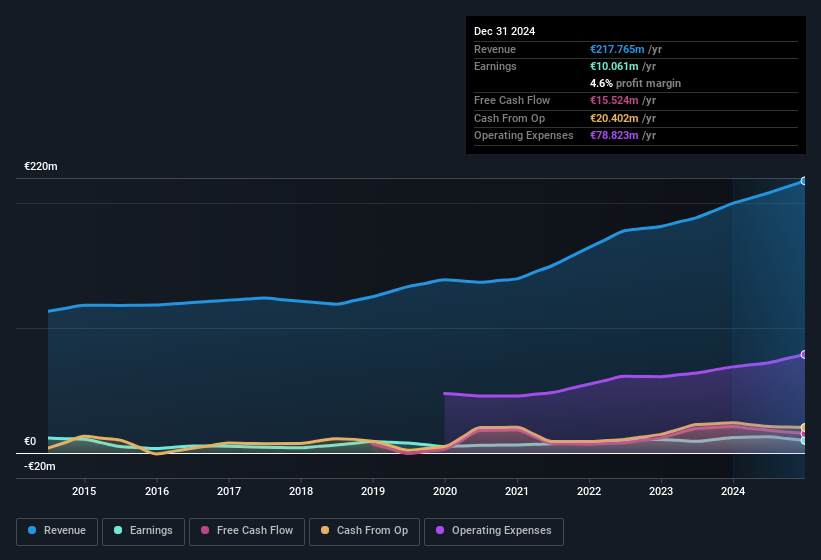Click the Cash From Op endpoint marker
The height and width of the screenshot is (560, 821).
click(803, 428)
